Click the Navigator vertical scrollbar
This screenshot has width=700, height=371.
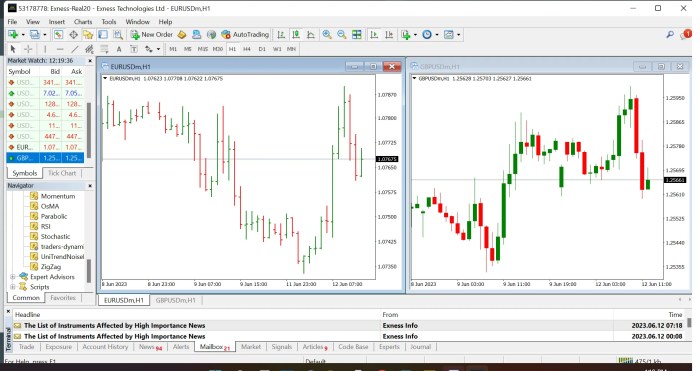click(x=88, y=271)
